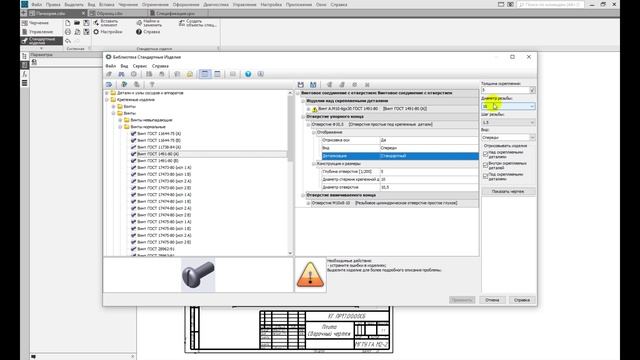This screenshot has height=360, width=640.
Task: Click the greyed Применить button
Action: pyautogui.click(x=462, y=300)
